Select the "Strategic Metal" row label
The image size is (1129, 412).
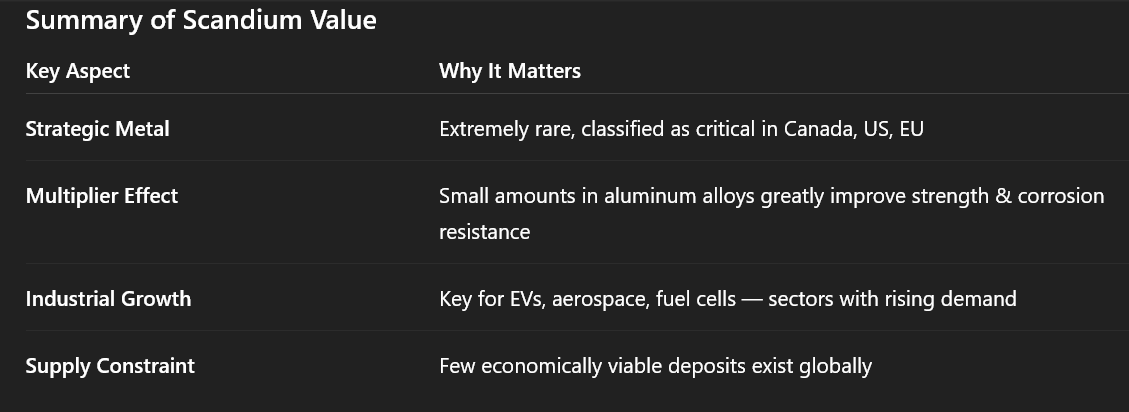pos(98,129)
